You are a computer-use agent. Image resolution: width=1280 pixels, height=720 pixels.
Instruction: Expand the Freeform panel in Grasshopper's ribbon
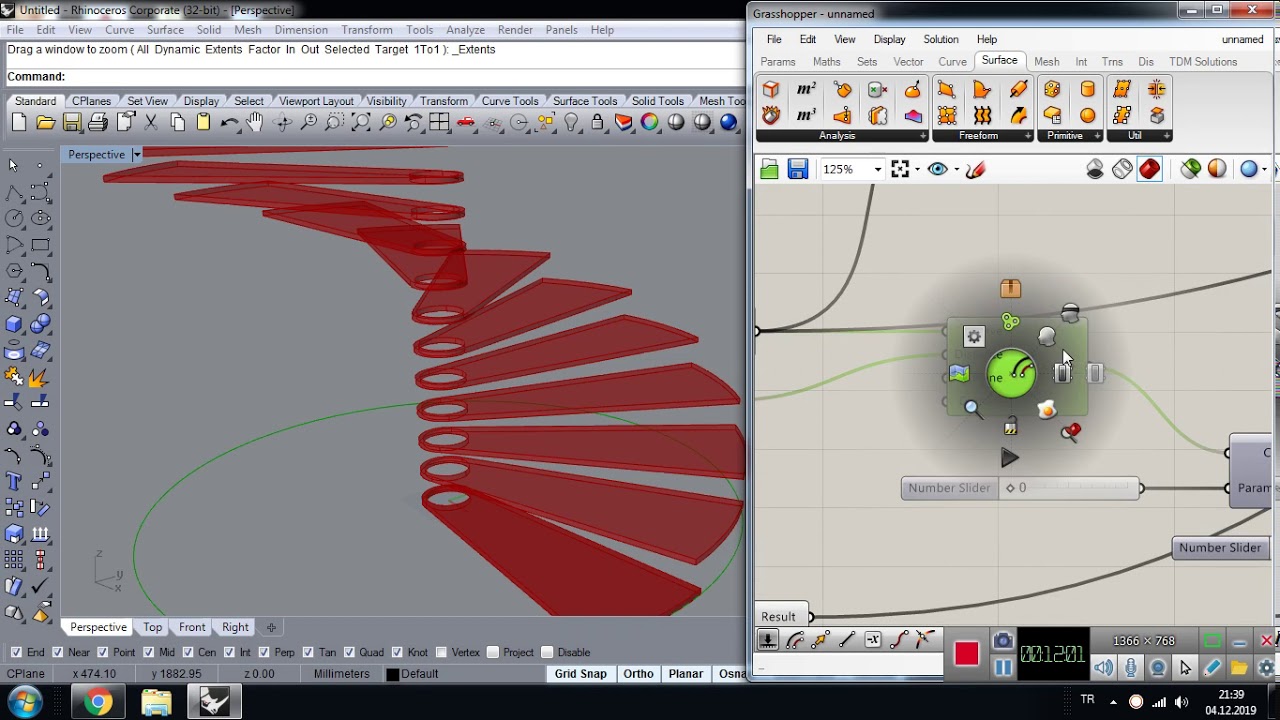click(1028, 136)
